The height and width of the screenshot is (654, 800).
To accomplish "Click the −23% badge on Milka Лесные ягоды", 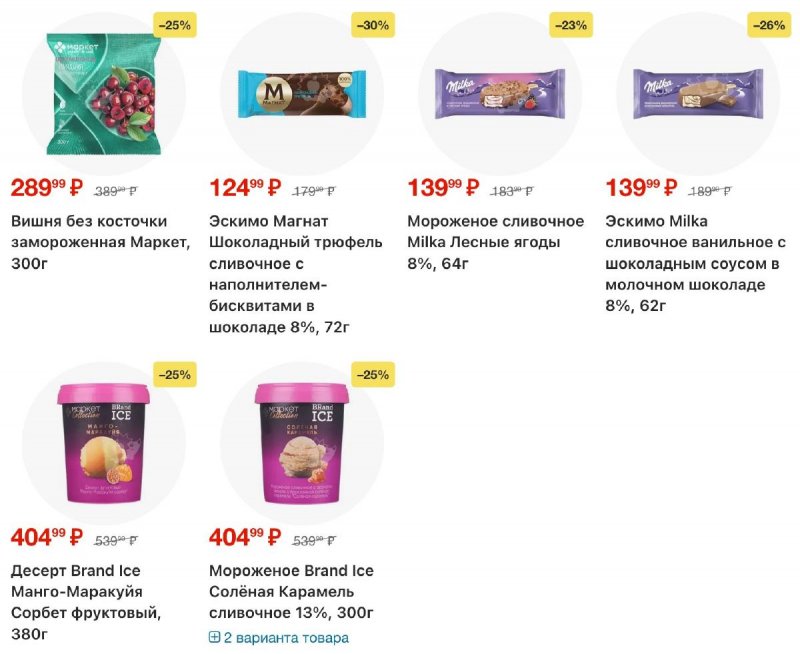I will point(570,25).
